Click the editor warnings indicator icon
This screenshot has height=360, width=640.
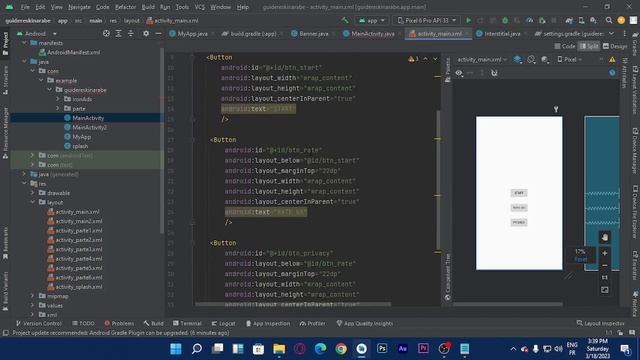tap(413, 59)
